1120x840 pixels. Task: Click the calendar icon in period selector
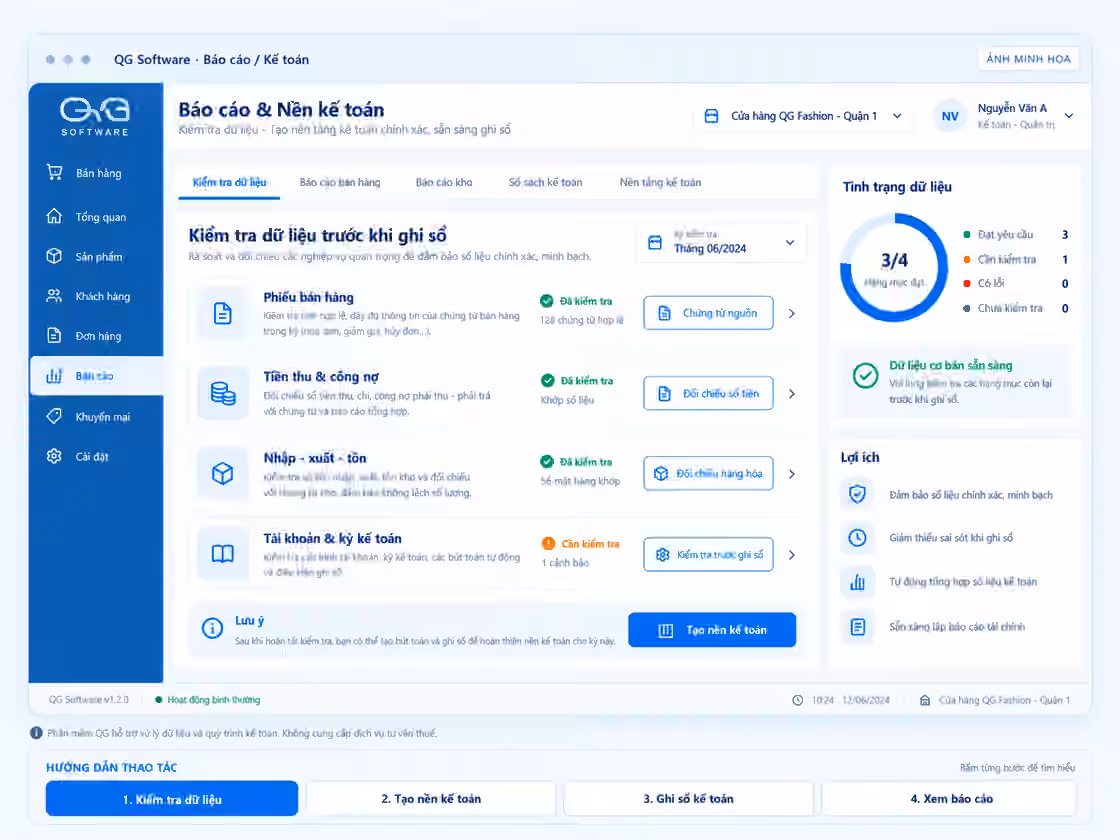(655, 243)
